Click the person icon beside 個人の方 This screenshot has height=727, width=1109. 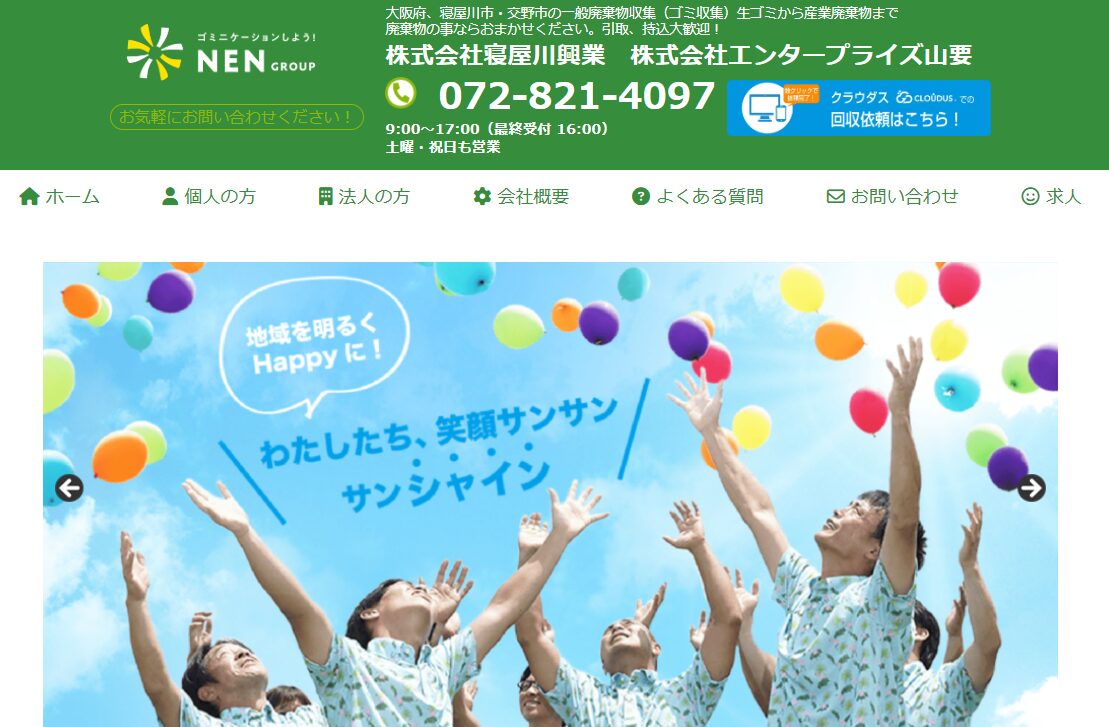pos(170,196)
